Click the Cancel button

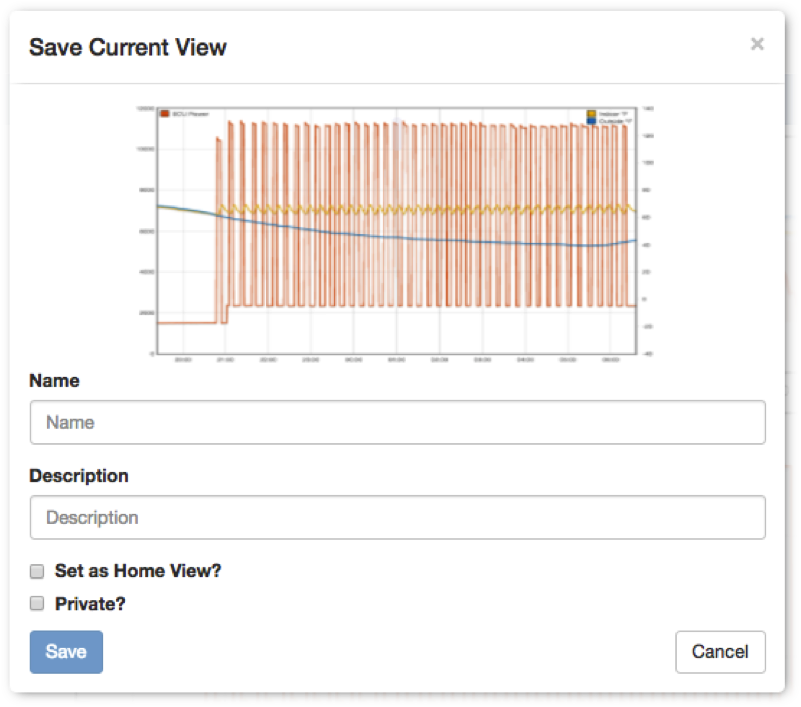(720, 652)
